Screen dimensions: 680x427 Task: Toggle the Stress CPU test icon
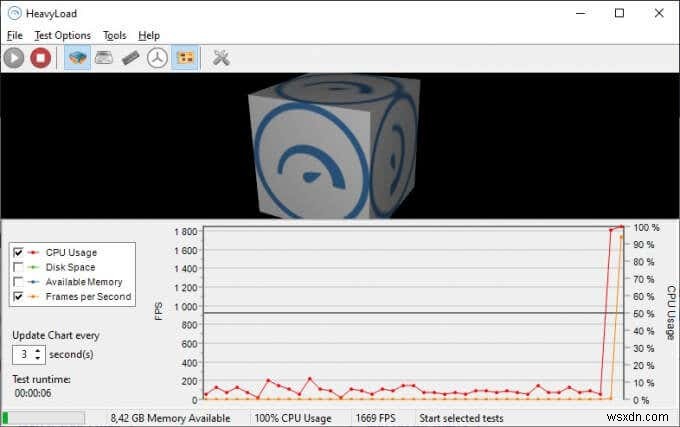78,58
